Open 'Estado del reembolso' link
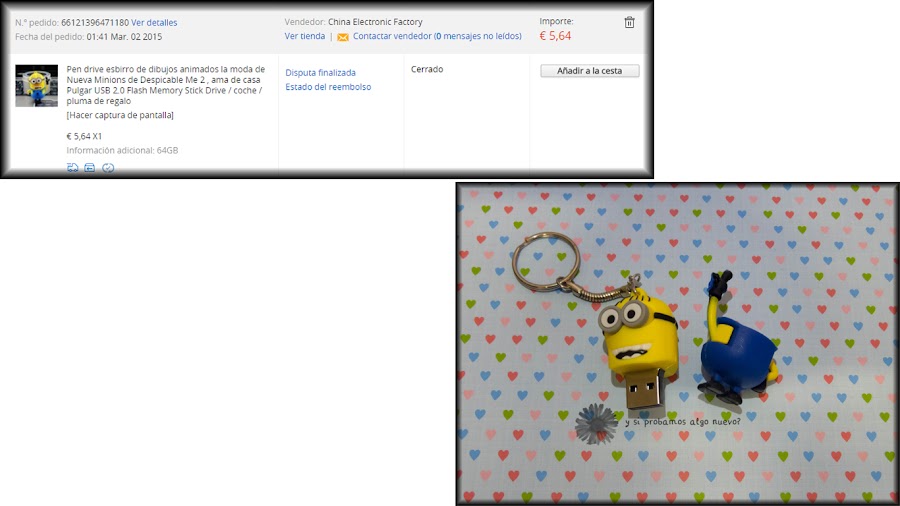Screen dimensions: 900x506 pos(328,87)
